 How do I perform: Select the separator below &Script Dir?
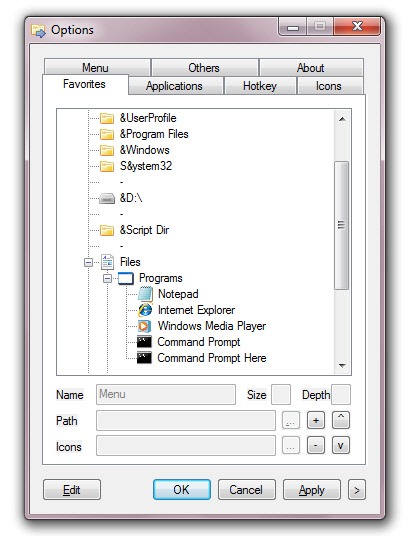(121, 246)
